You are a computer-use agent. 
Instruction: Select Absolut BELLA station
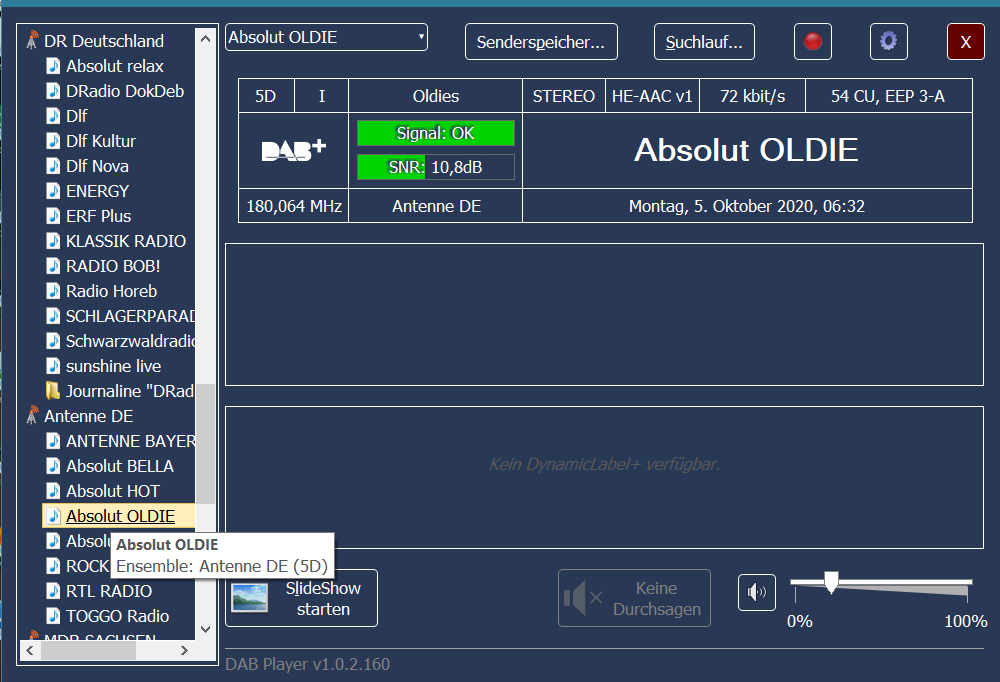(x=119, y=466)
